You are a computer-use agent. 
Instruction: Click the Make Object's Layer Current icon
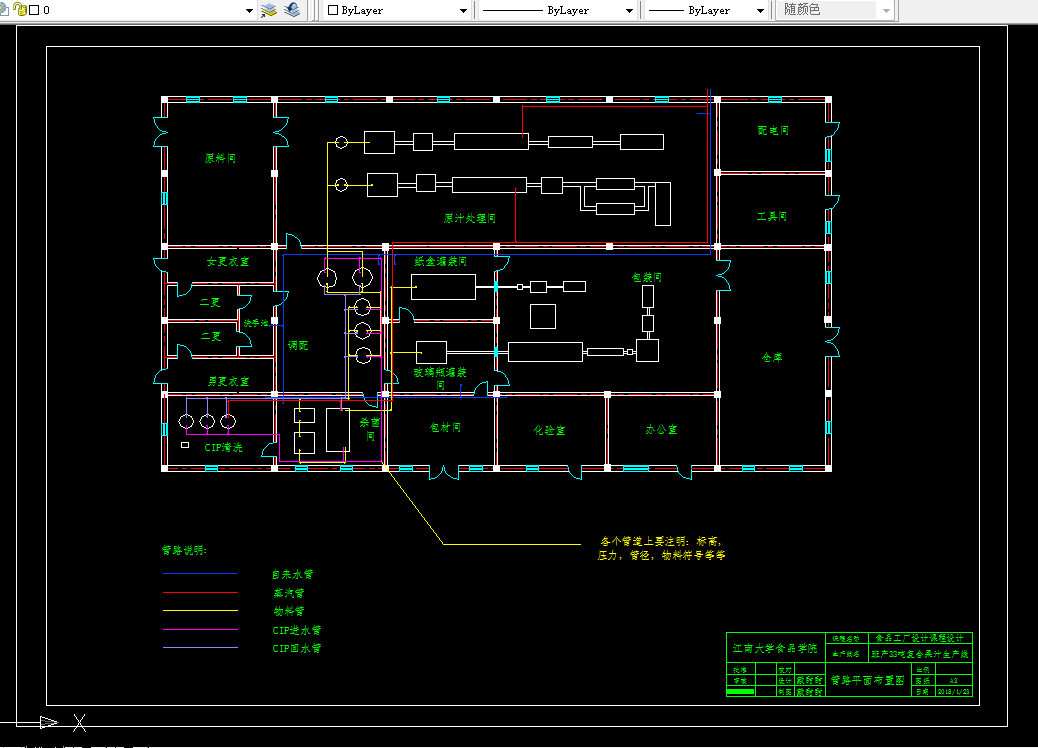coord(268,10)
